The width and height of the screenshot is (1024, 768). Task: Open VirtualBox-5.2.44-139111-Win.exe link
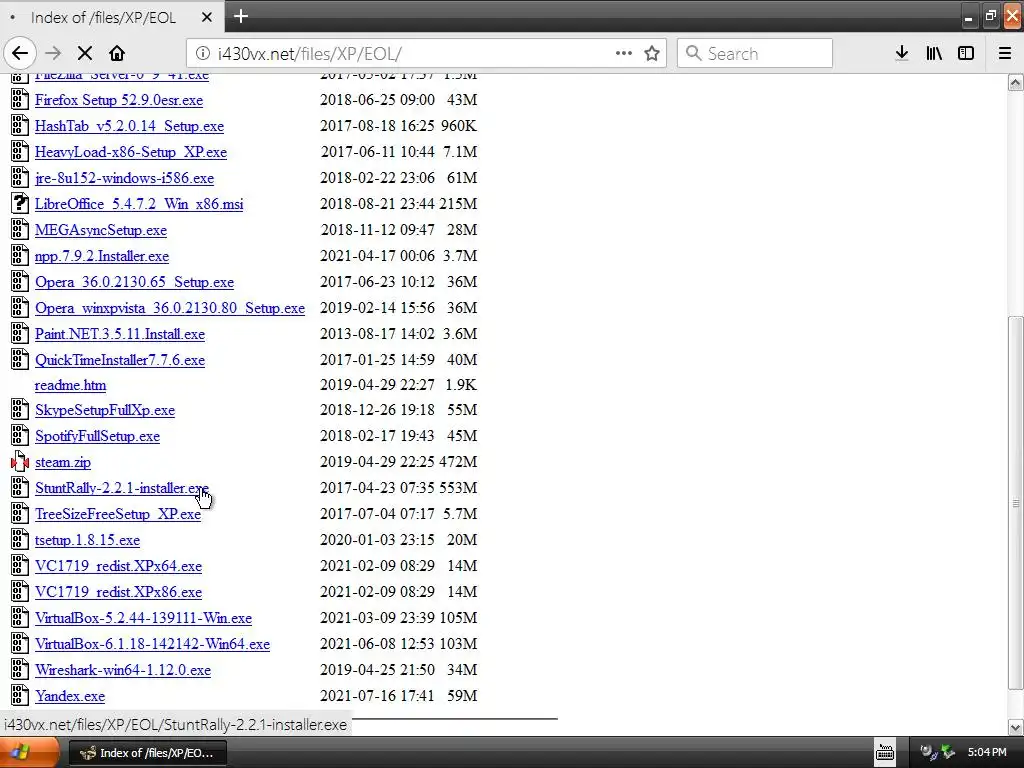pos(143,618)
